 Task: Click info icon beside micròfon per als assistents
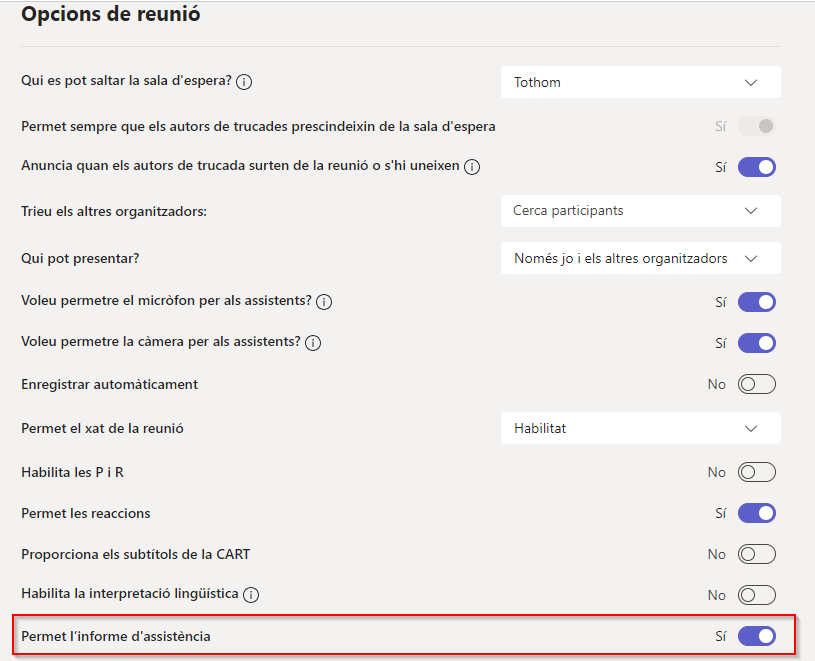(324, 302)
